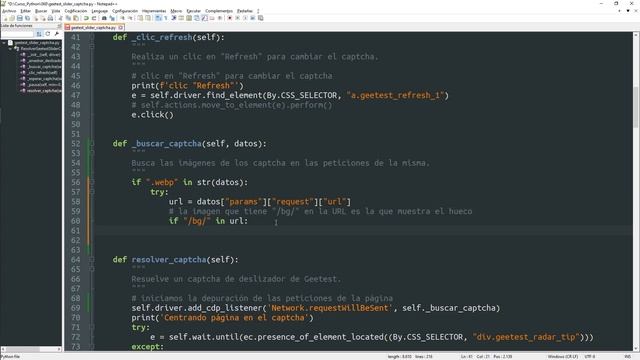Collapse fold marker at line 64 resolver_captcha
The image size is (640, 360).
pyautogui.click(x=92, y=260)
